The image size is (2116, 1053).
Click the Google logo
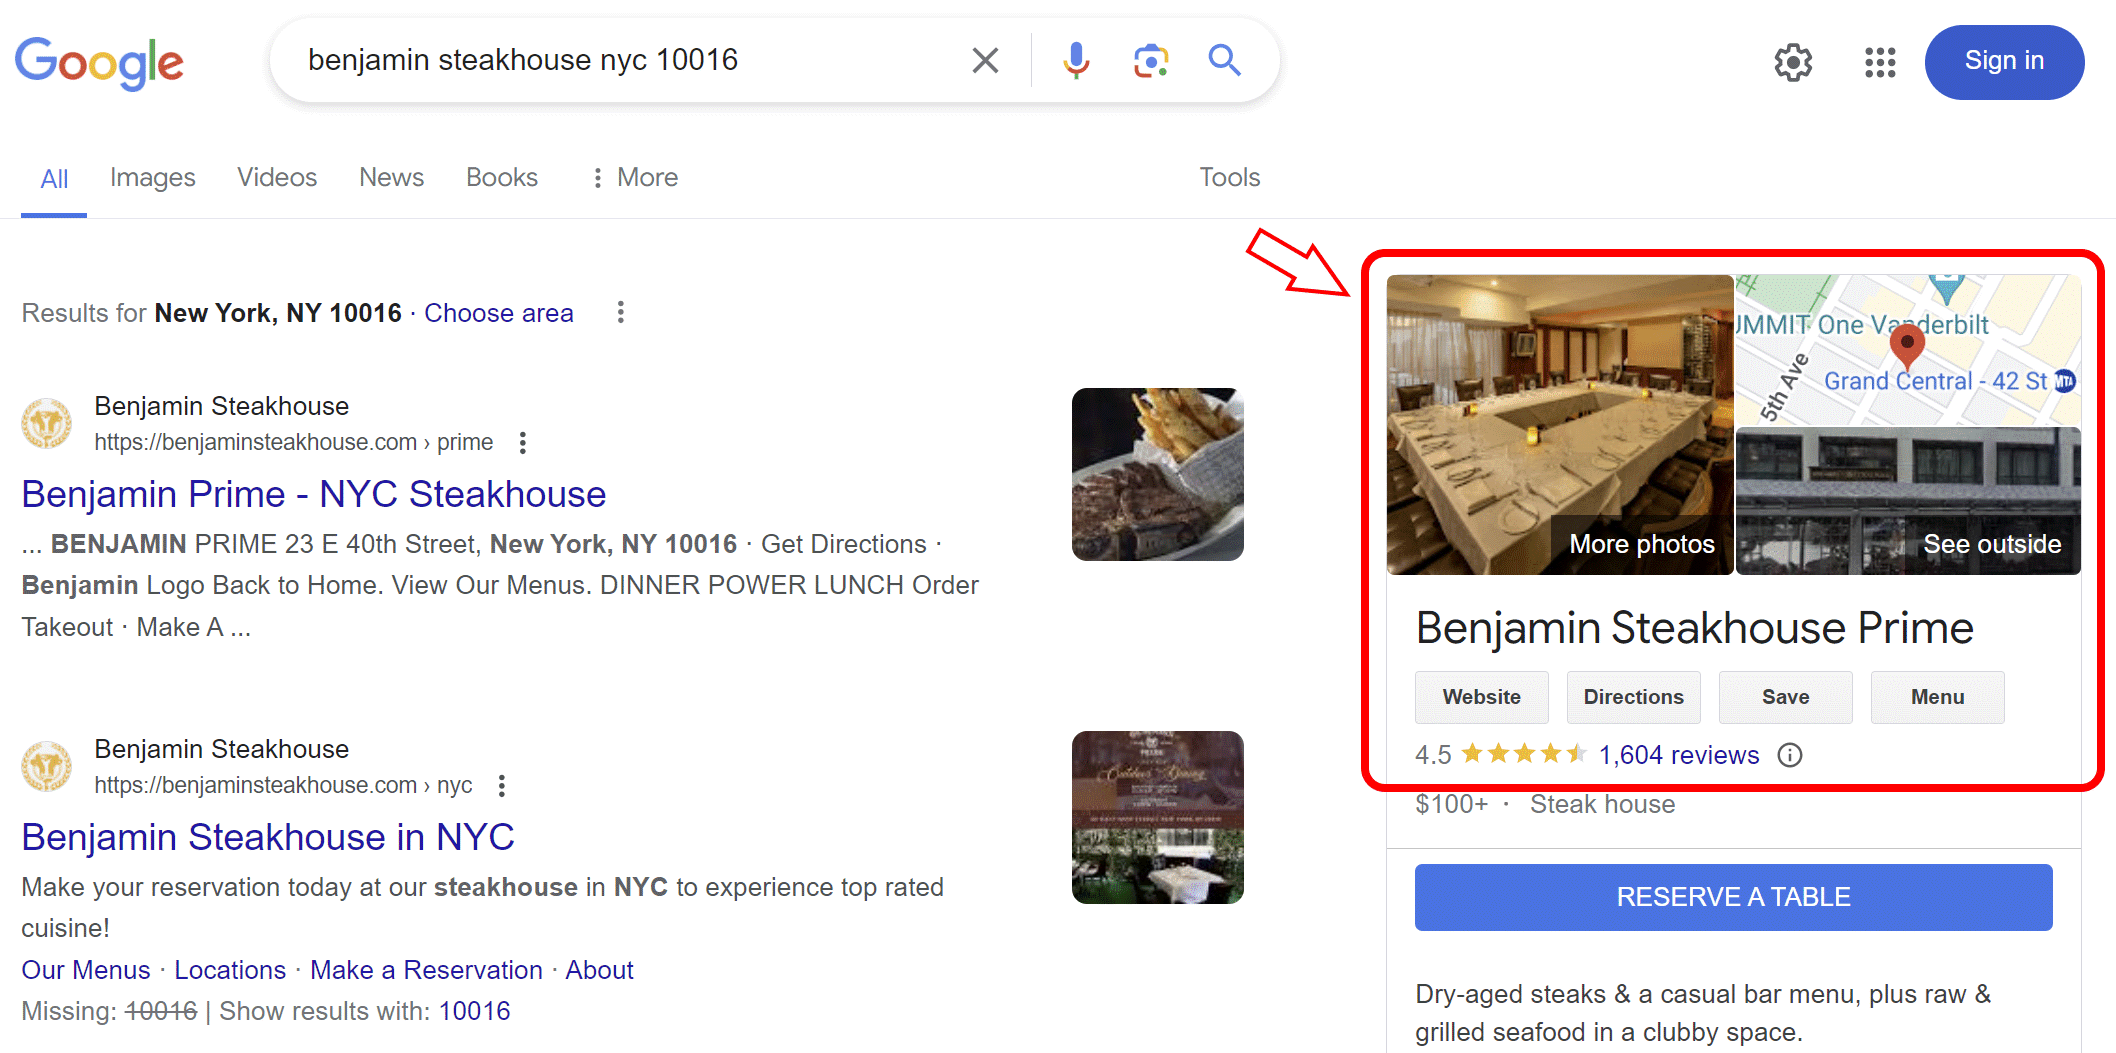99,62
